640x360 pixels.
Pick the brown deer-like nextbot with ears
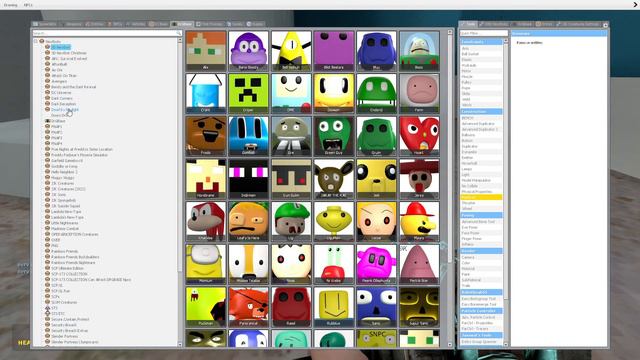[x=334, y=179]
